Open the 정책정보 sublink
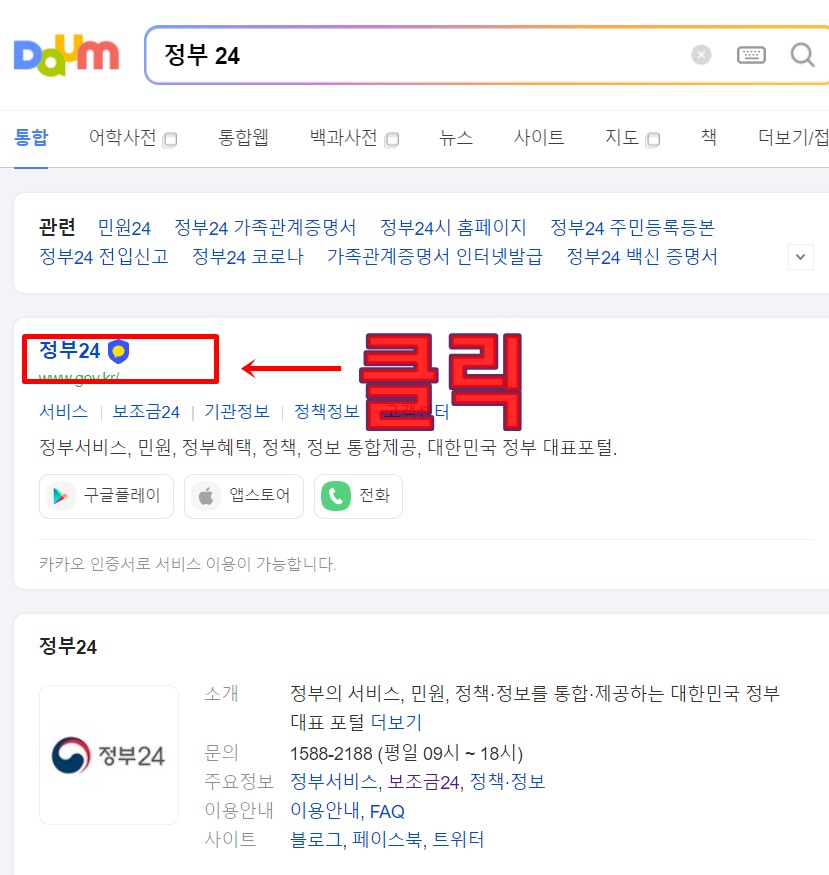 (327, 412)
